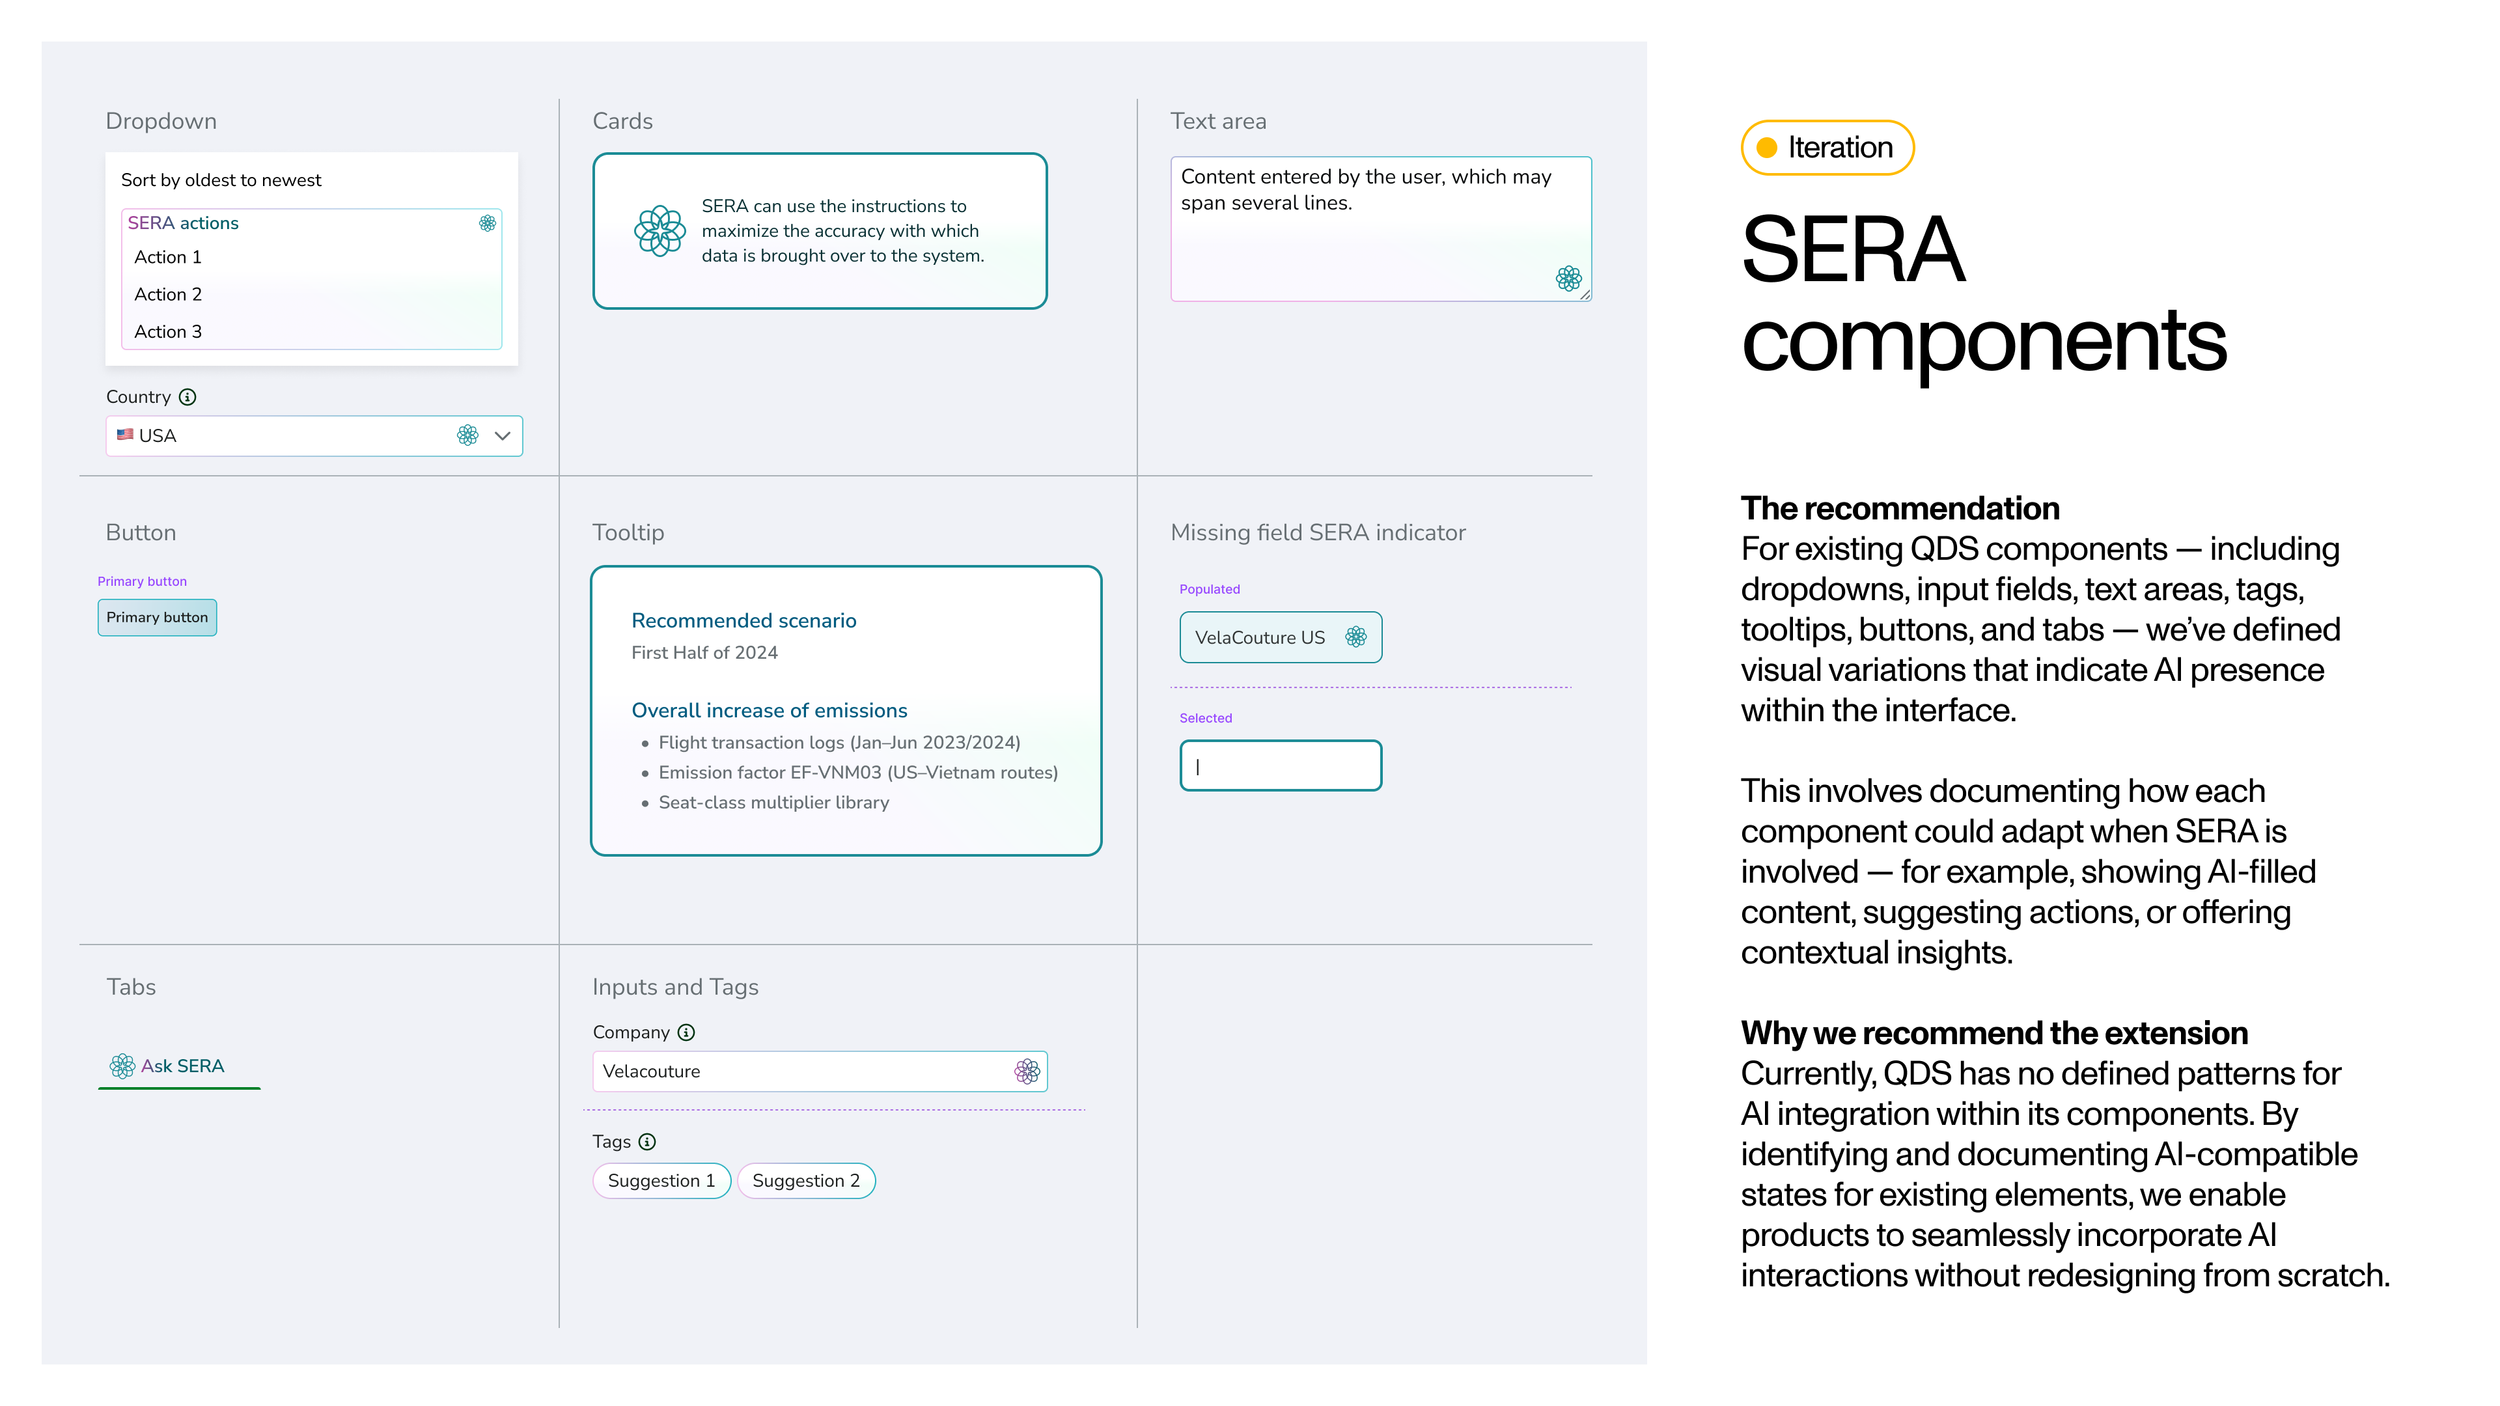This screenshot has height=1406, width=2500.
Task: Click the SERA icon in the Company input
Action: click(x=1026, y=1071)
